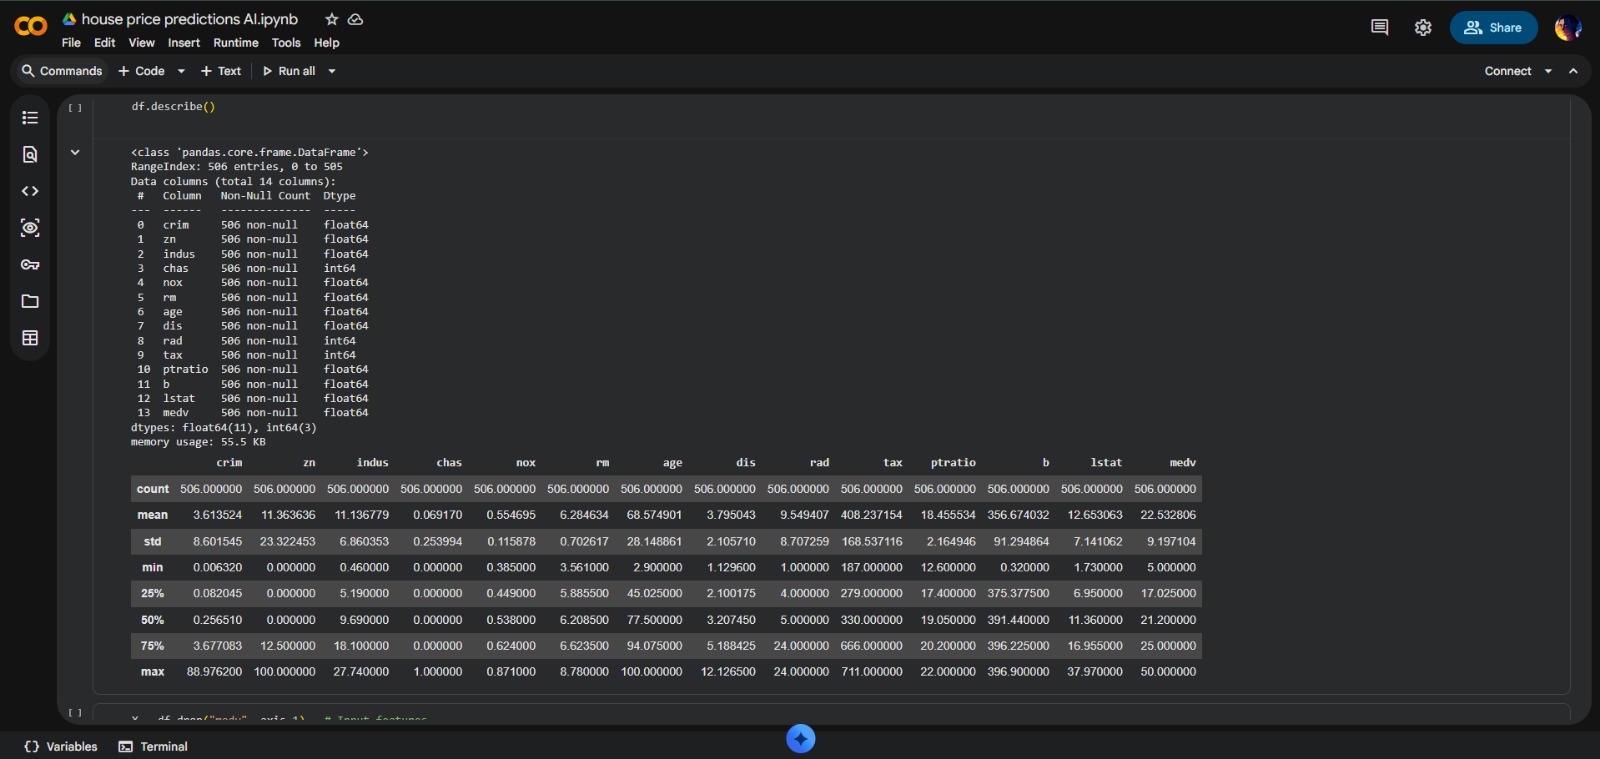Open the Table of contents sidebar icon
The height and width of the screenshot is (759, 1600).
[x=30, y=118]
